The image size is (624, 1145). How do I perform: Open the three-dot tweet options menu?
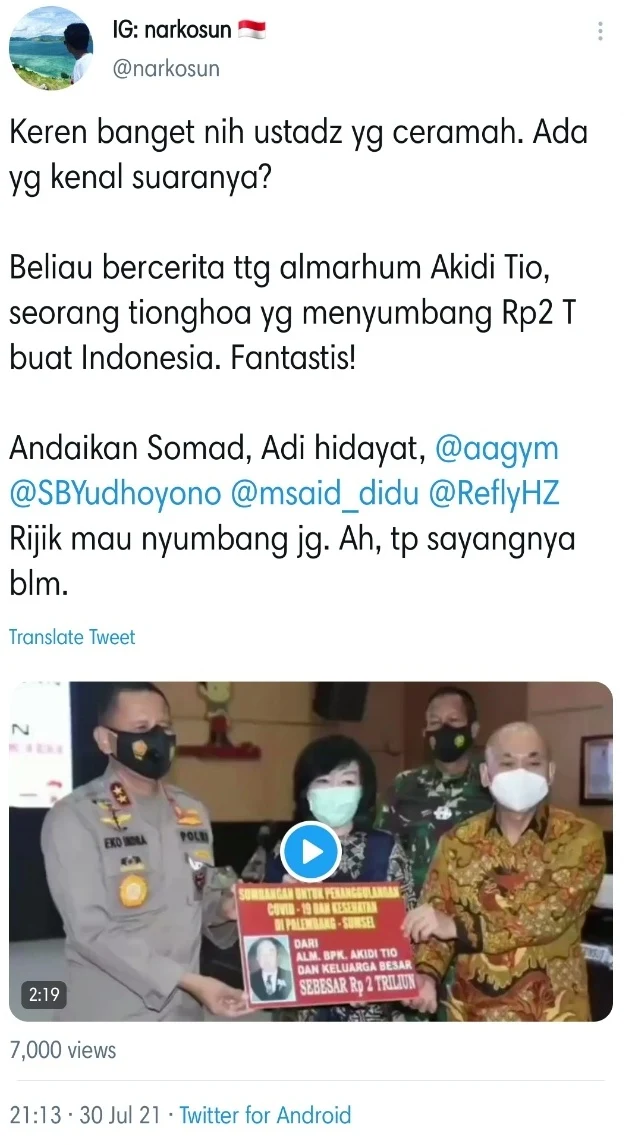(600, 31)
